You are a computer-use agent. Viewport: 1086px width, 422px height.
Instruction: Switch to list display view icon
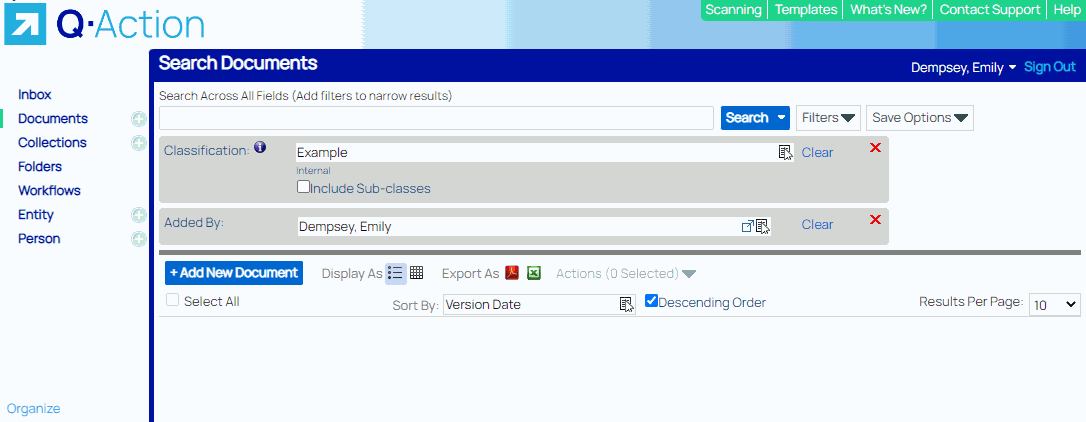[x=395, y=273]
